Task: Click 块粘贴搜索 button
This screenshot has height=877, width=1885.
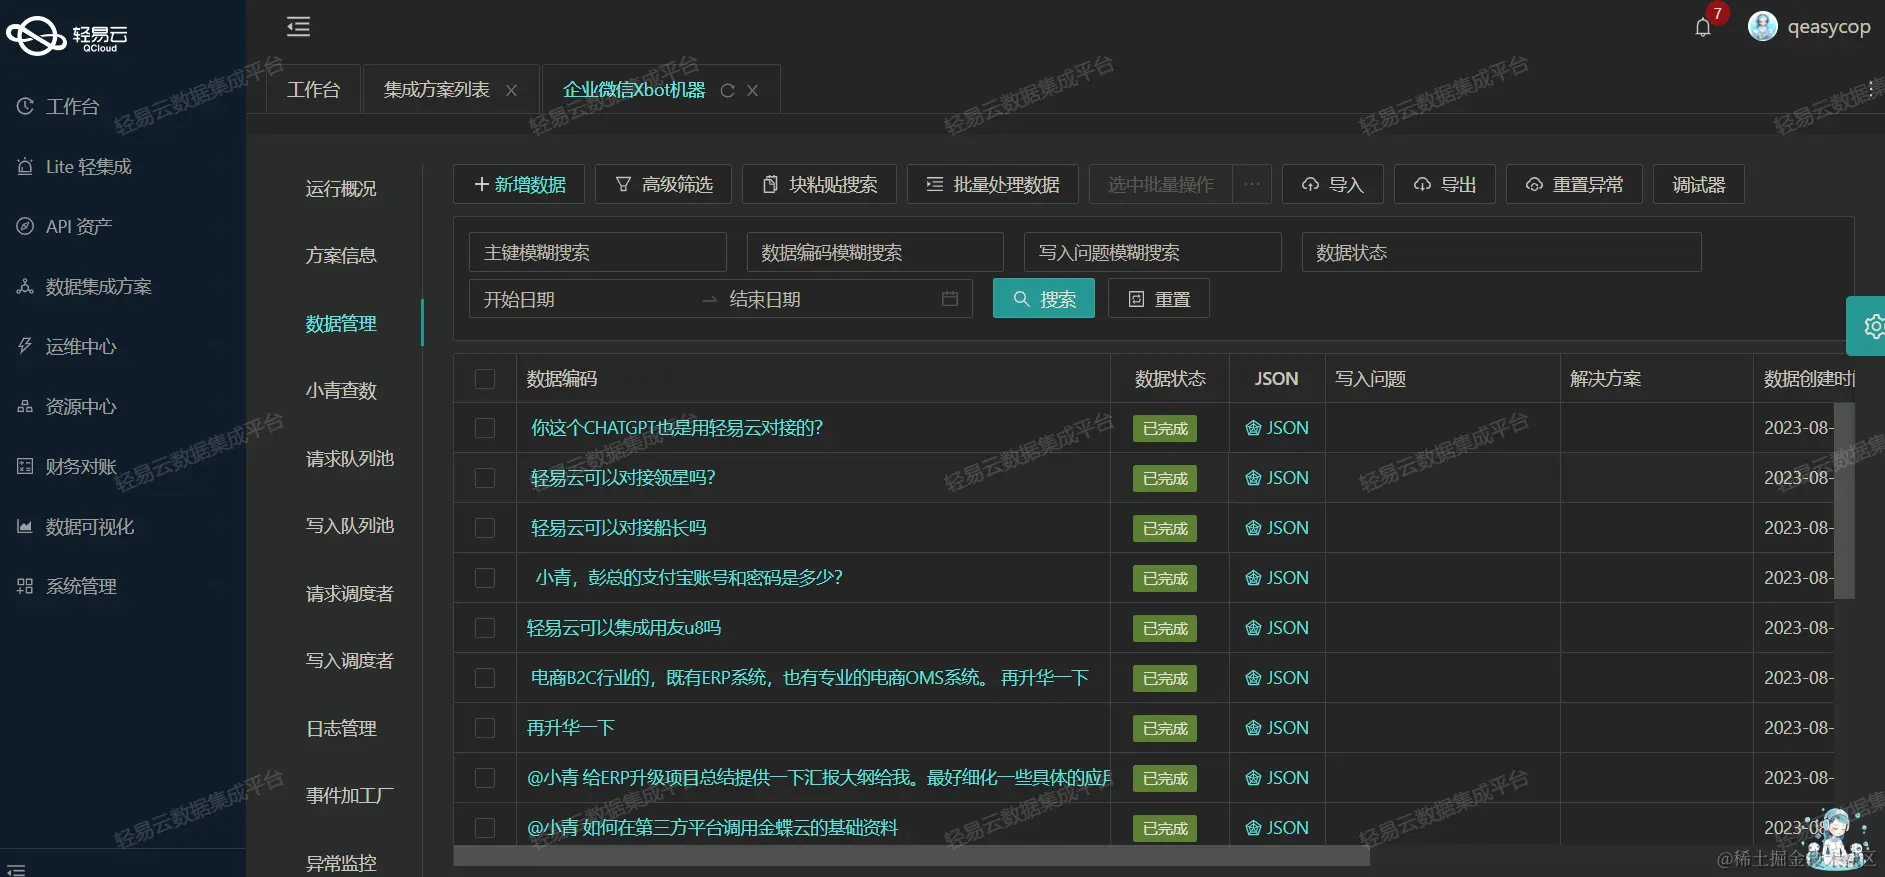Action: (x=819, y=184)
